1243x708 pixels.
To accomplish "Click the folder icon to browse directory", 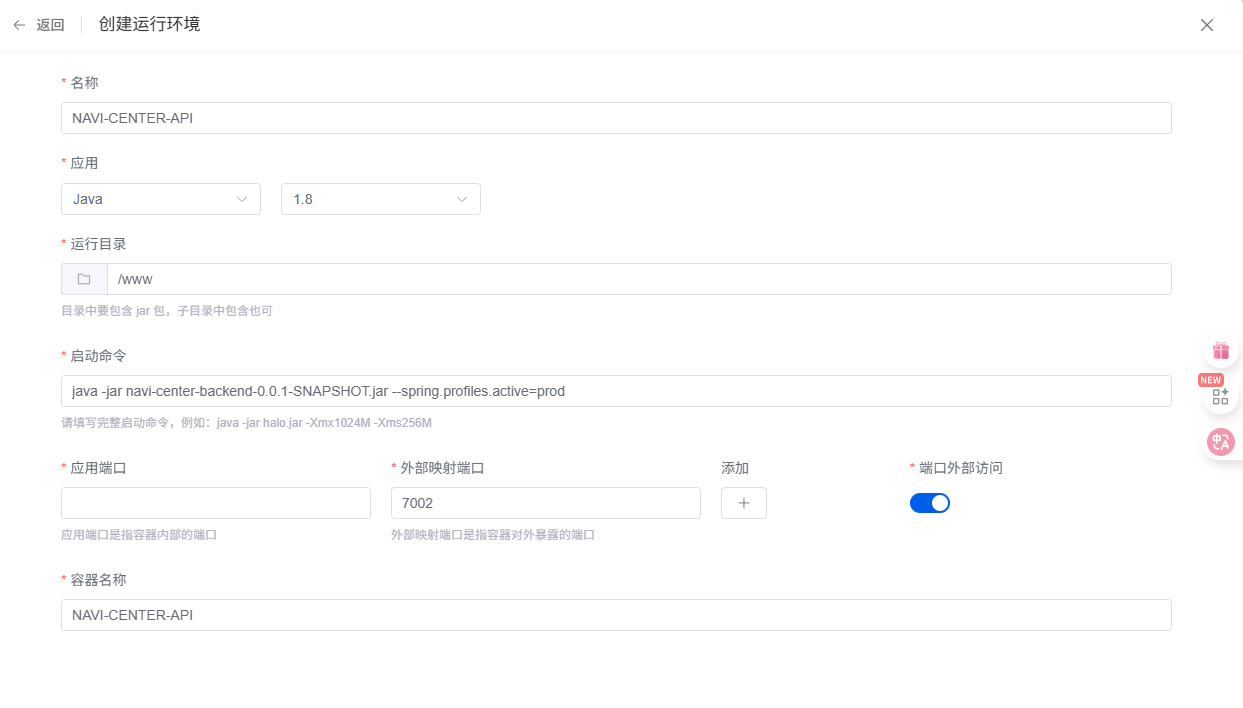I will (x=84, y=279).
